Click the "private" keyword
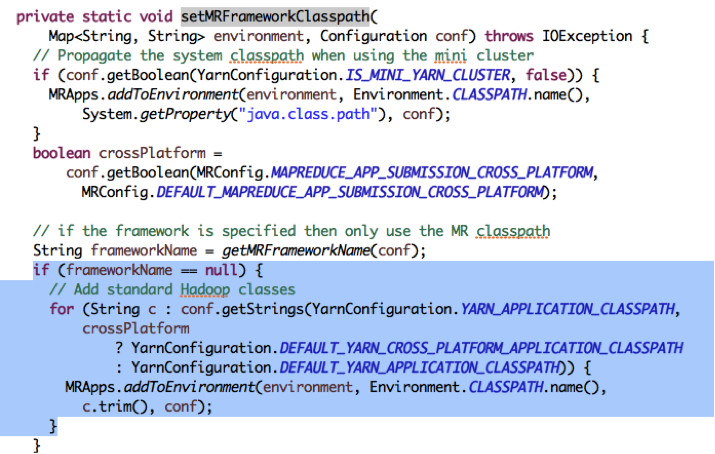 45,16
